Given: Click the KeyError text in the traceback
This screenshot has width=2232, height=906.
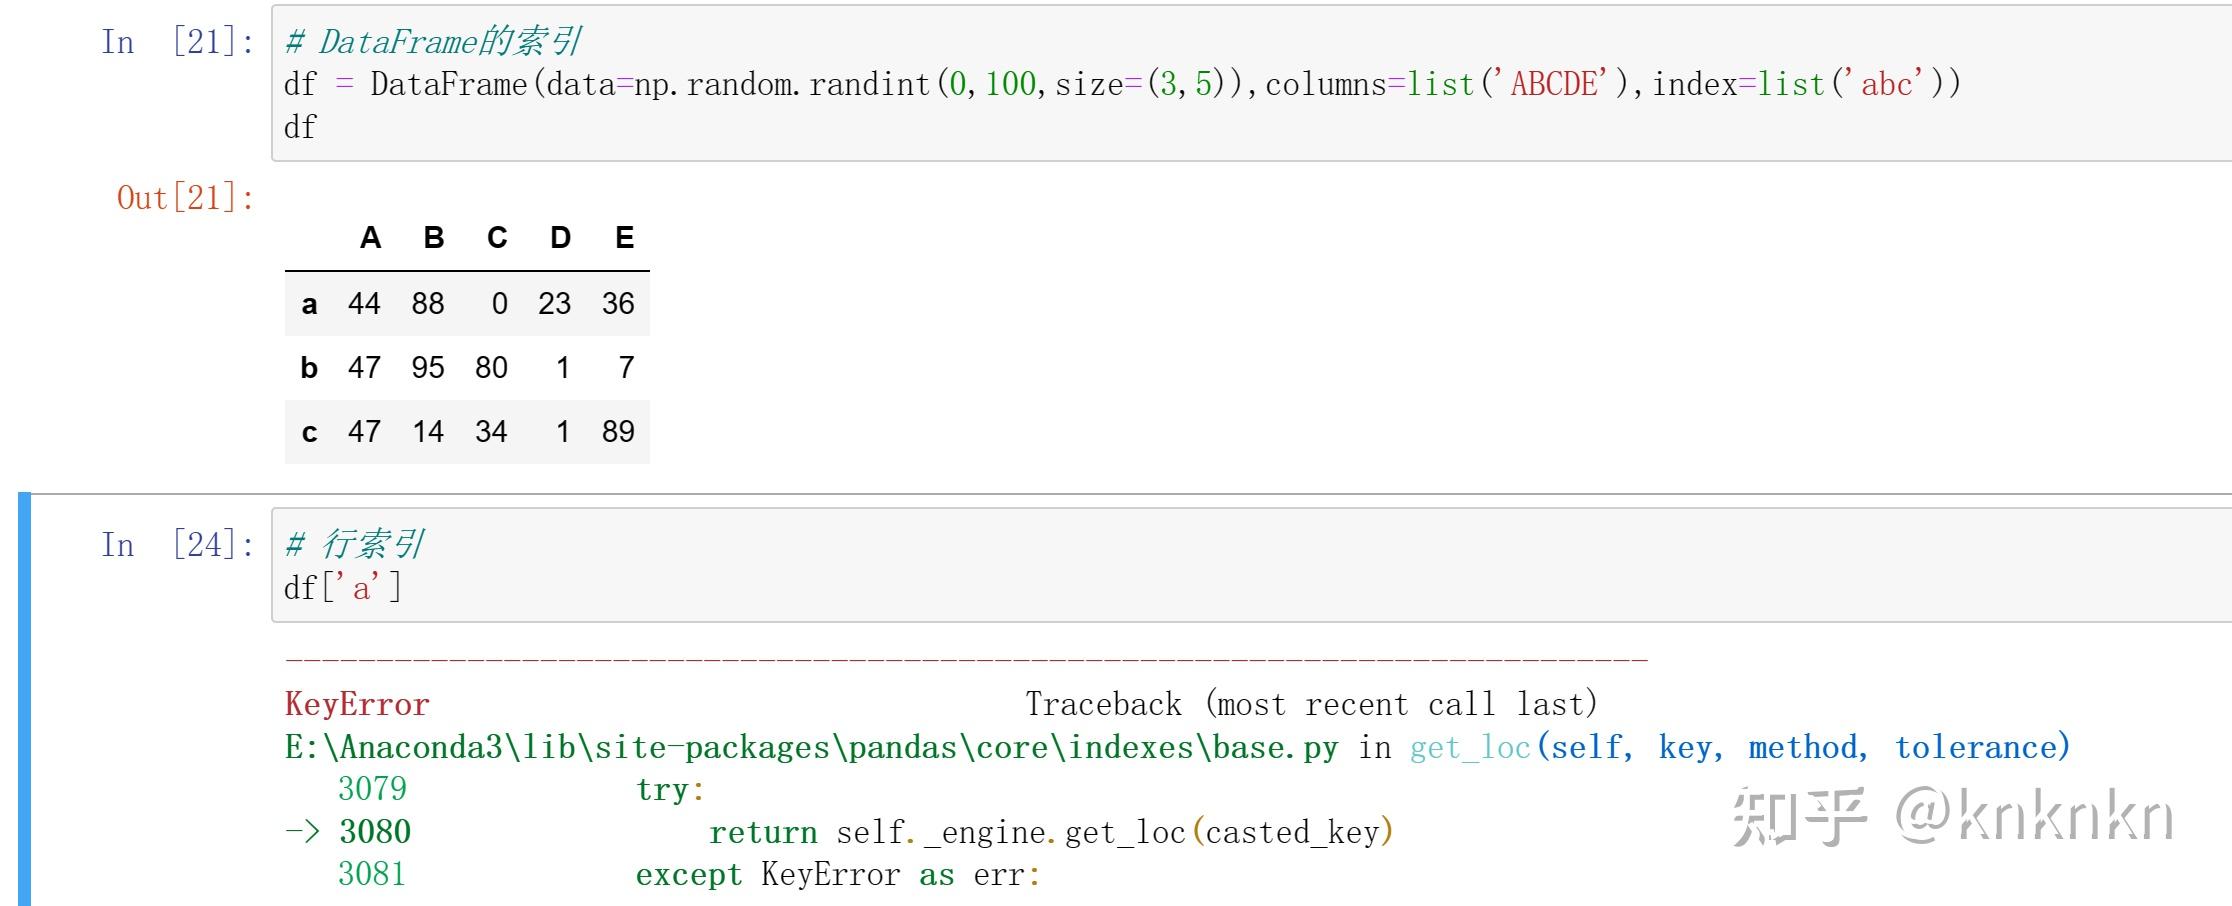Looking at the screenshot, I should [355, 704].
